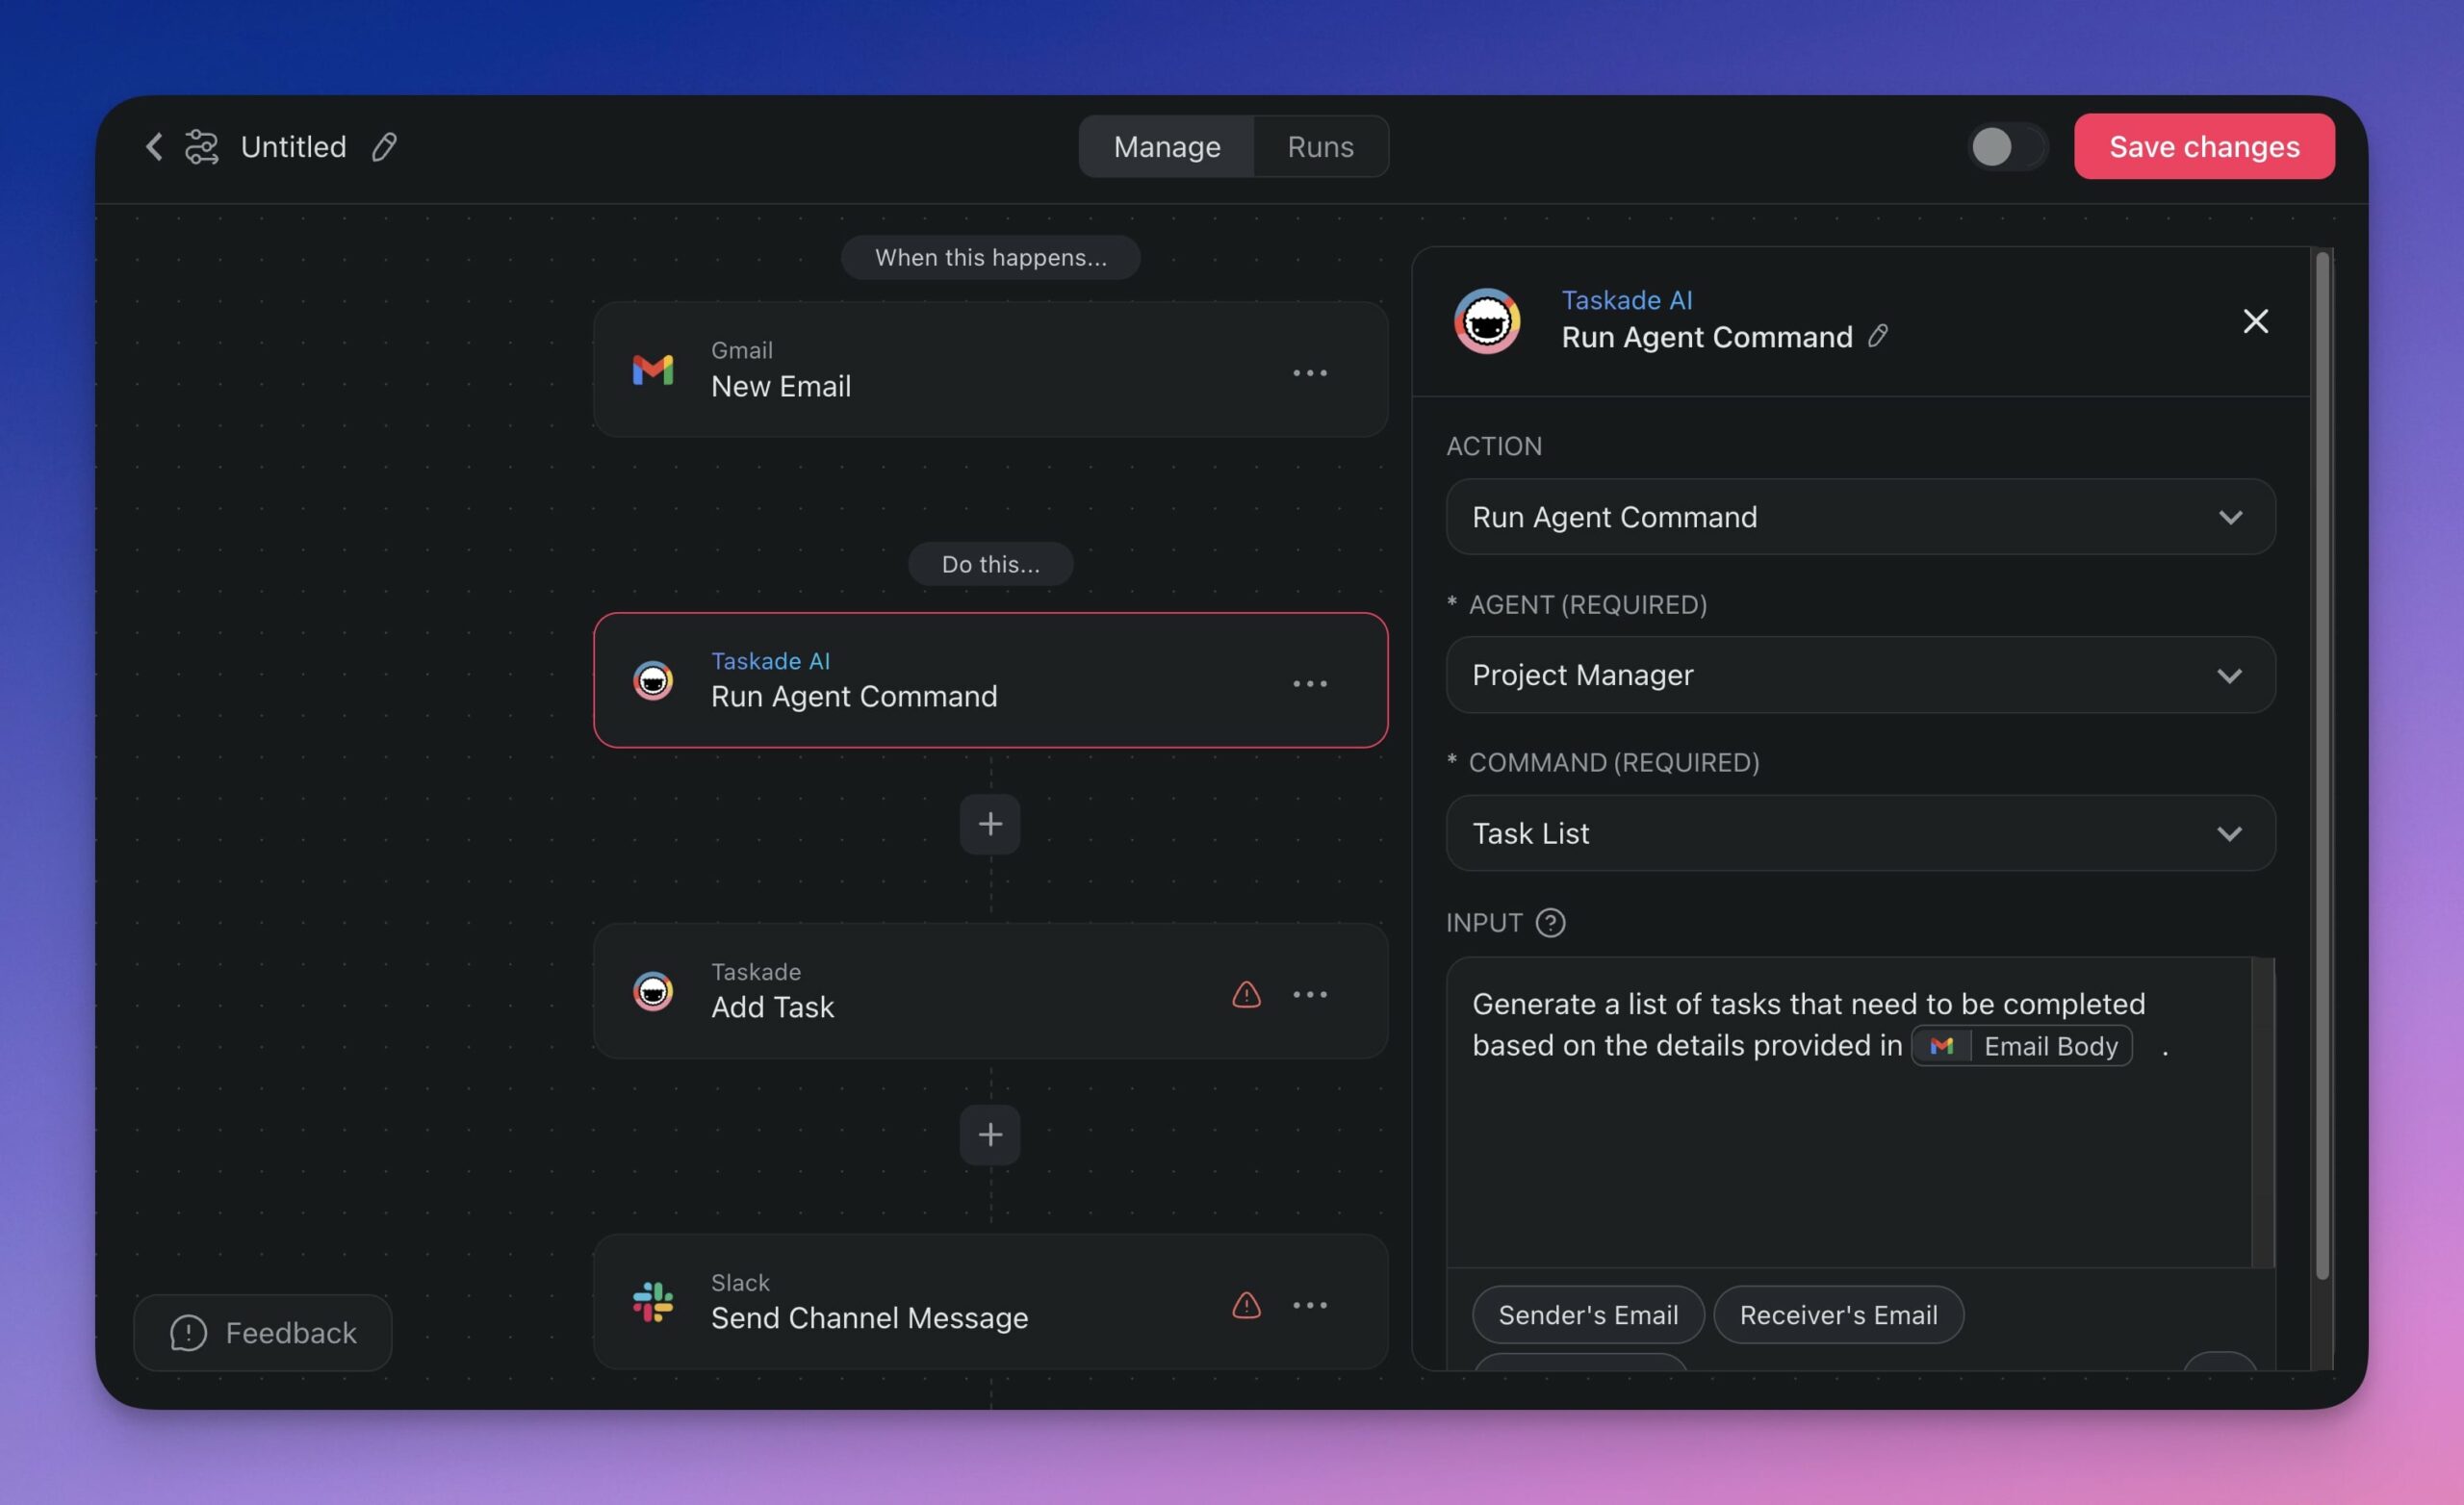Image resolution: width=2464 pixels, height=1505 pixels.
Task: Click the Email Body chip in the input
Action: coord(2022,1045)
